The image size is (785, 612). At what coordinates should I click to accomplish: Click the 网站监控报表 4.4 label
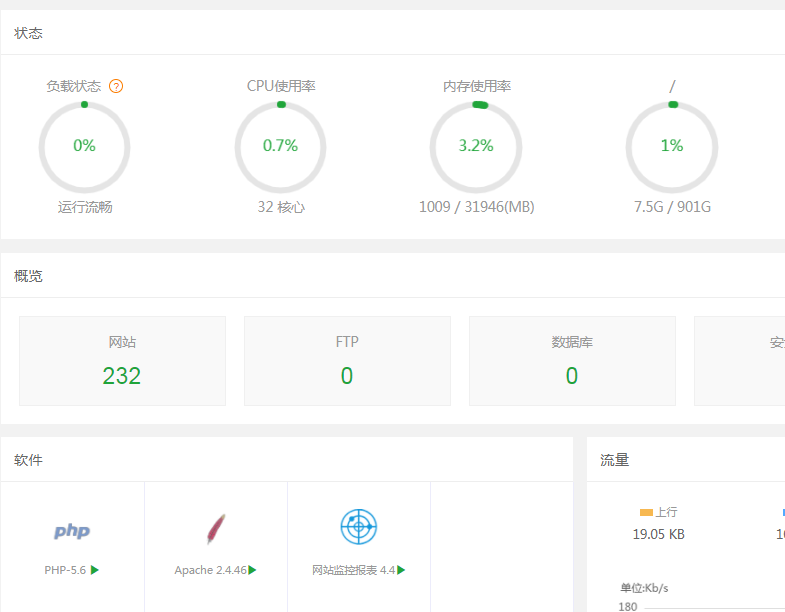tap(353, 570)
